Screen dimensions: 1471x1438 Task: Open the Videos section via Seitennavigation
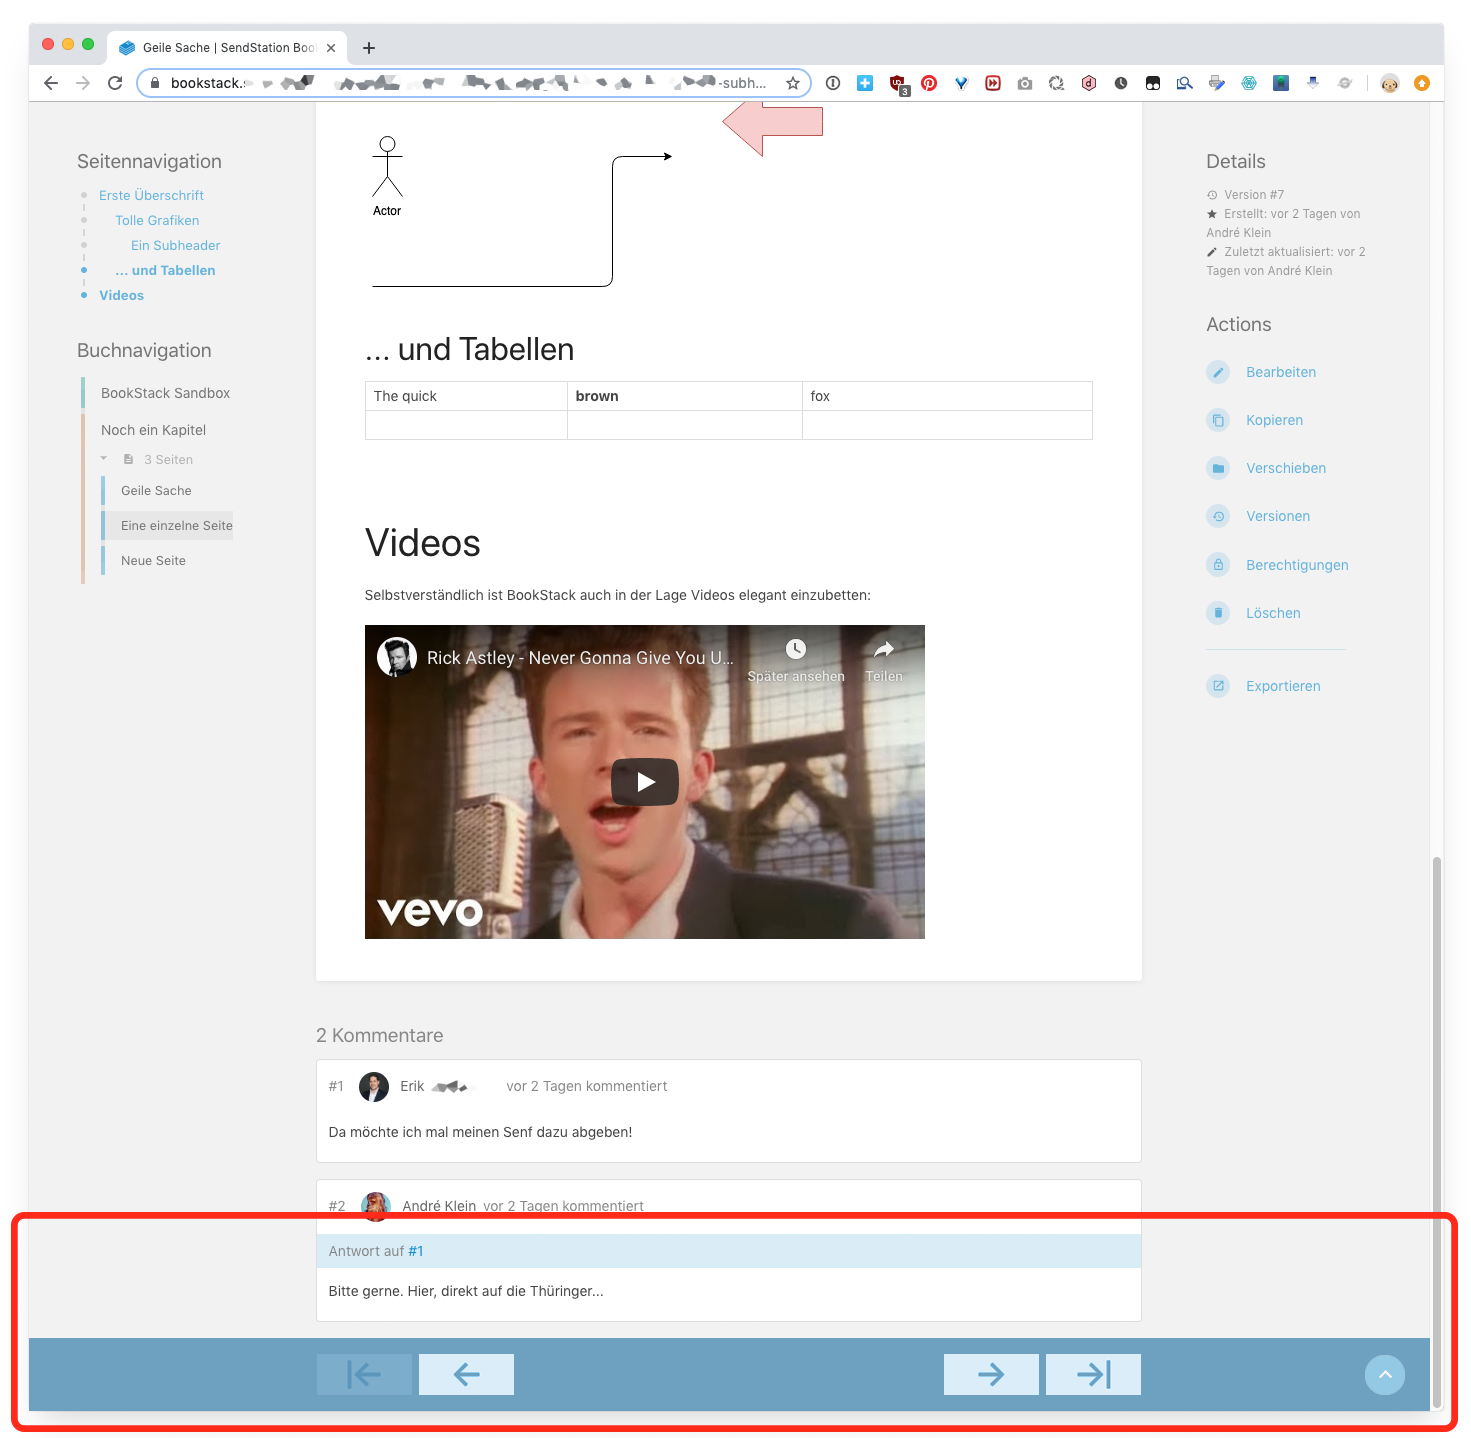click(121, 295)
